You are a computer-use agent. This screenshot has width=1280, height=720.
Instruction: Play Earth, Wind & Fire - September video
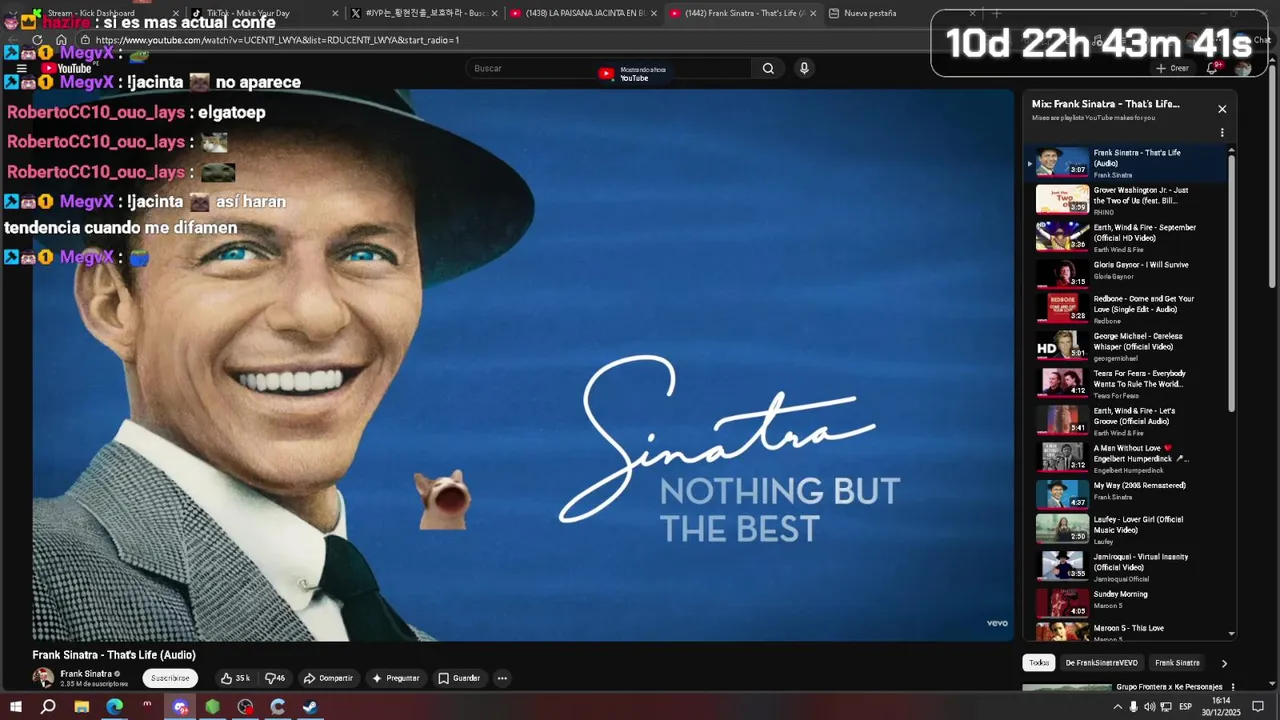1127,237
